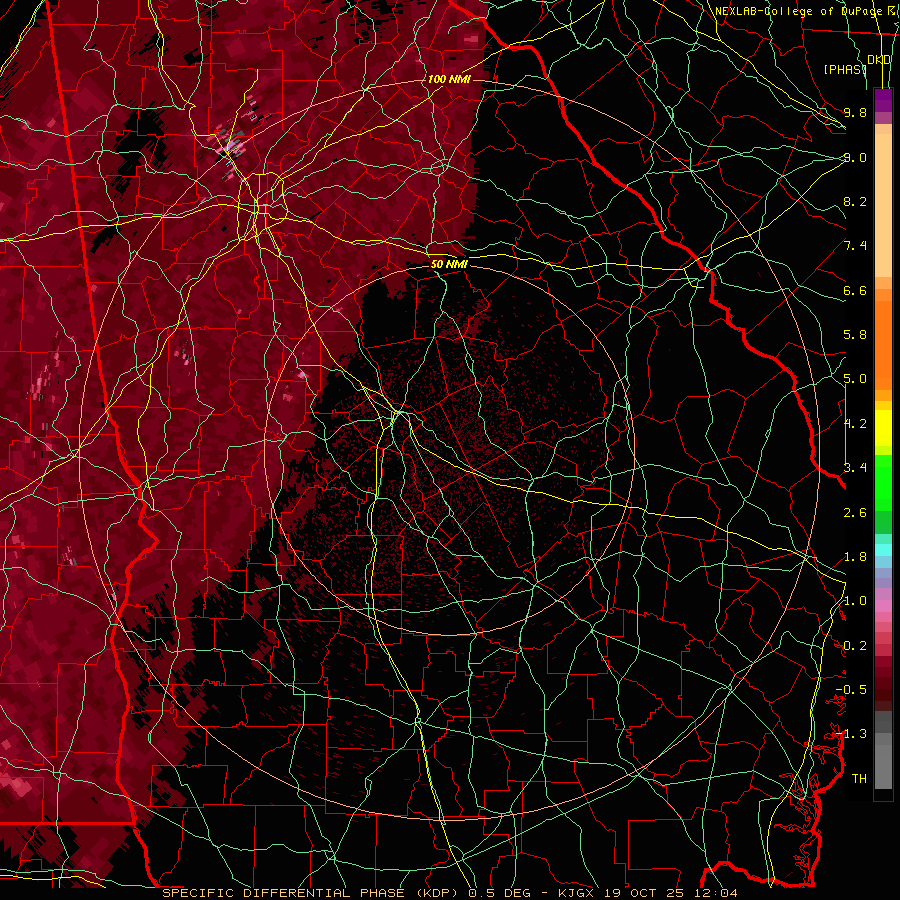The image size is (900, 900).
Task: Click the 7.4 scale value
Action: (855, 246)
